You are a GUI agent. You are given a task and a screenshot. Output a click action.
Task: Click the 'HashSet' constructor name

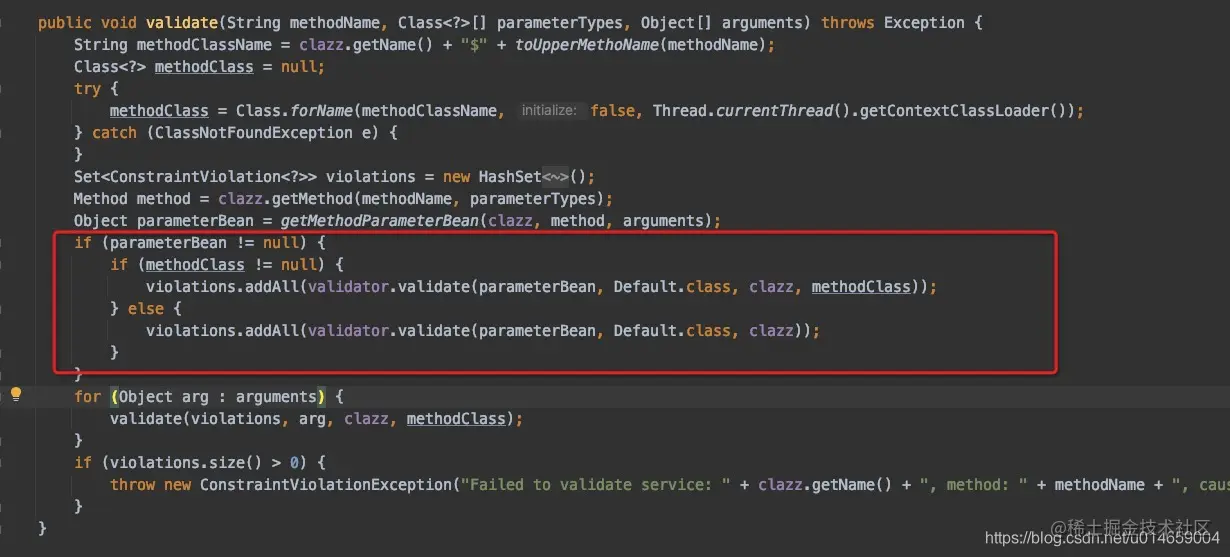pyautogui.click(x=510, y=177)
